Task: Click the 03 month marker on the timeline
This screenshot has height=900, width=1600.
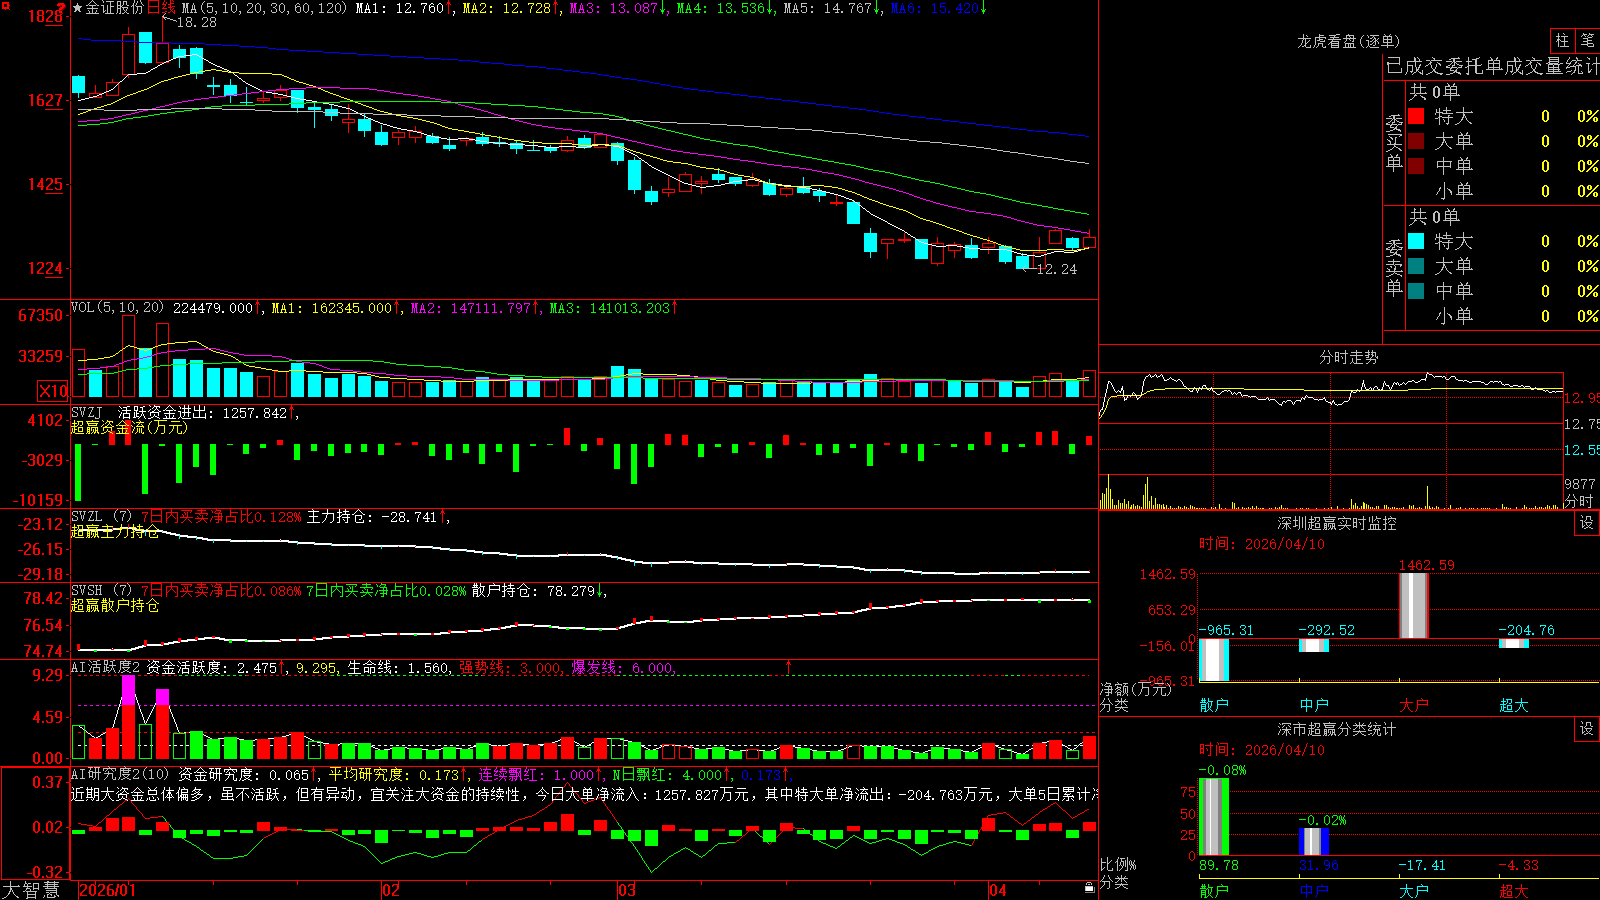Action: [x=627, y=890]
